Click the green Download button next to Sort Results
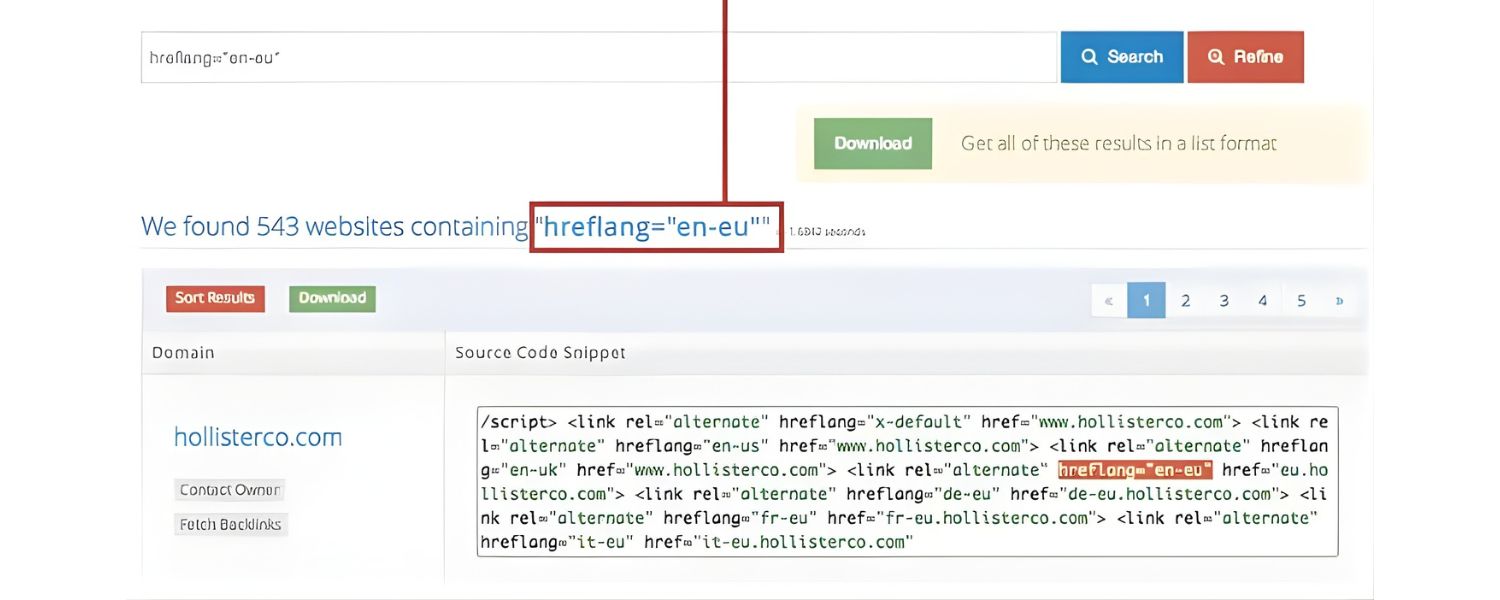 tap(332, 298)
